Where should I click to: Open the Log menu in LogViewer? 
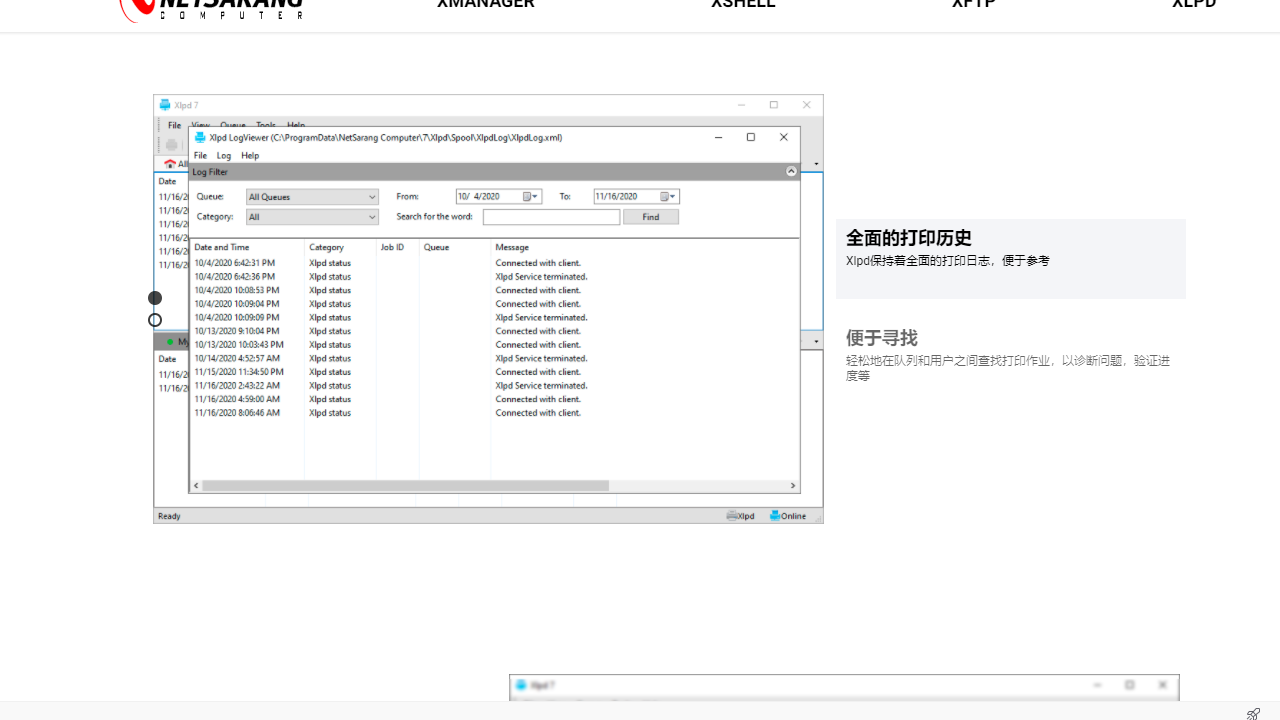[x=222, y=156]
